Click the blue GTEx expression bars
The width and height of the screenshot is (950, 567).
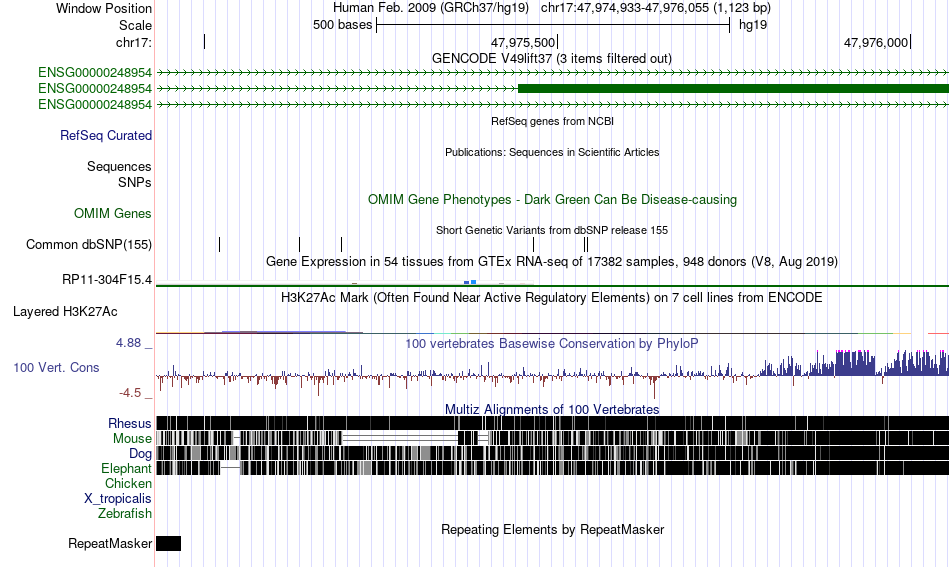tap(470, 282)
